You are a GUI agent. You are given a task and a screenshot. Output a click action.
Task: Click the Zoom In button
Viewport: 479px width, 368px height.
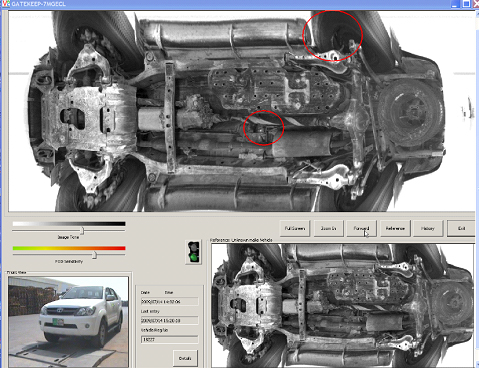(328, 228)
